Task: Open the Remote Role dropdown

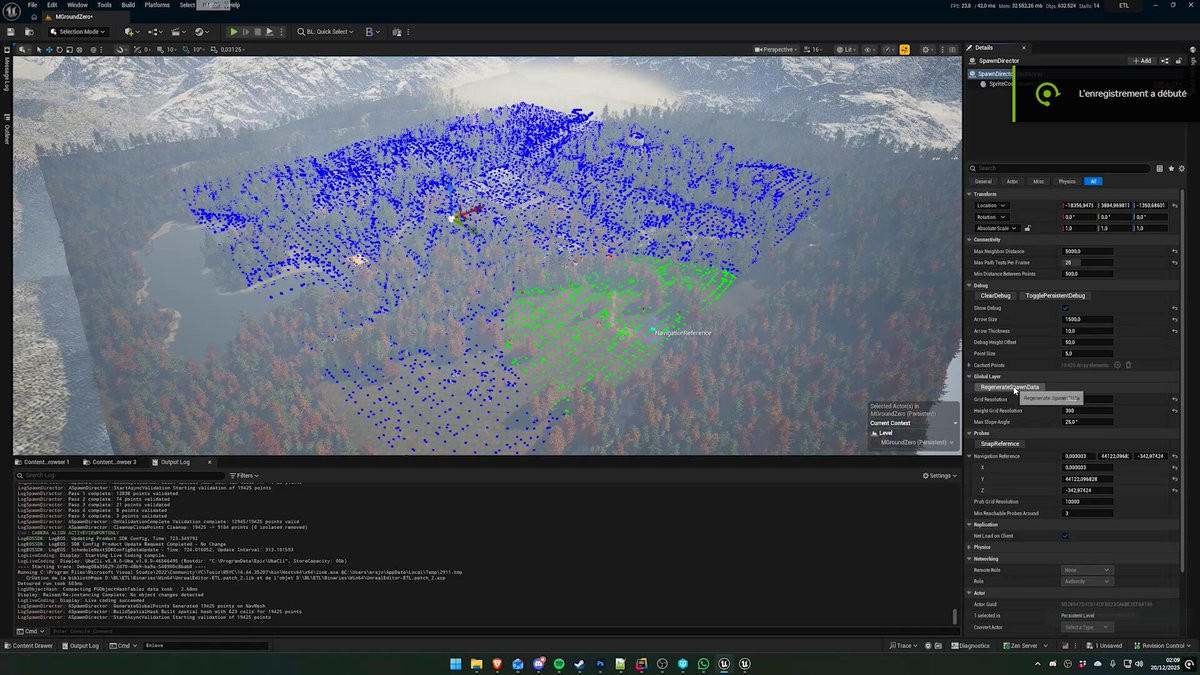Action: click(1086, 570)
